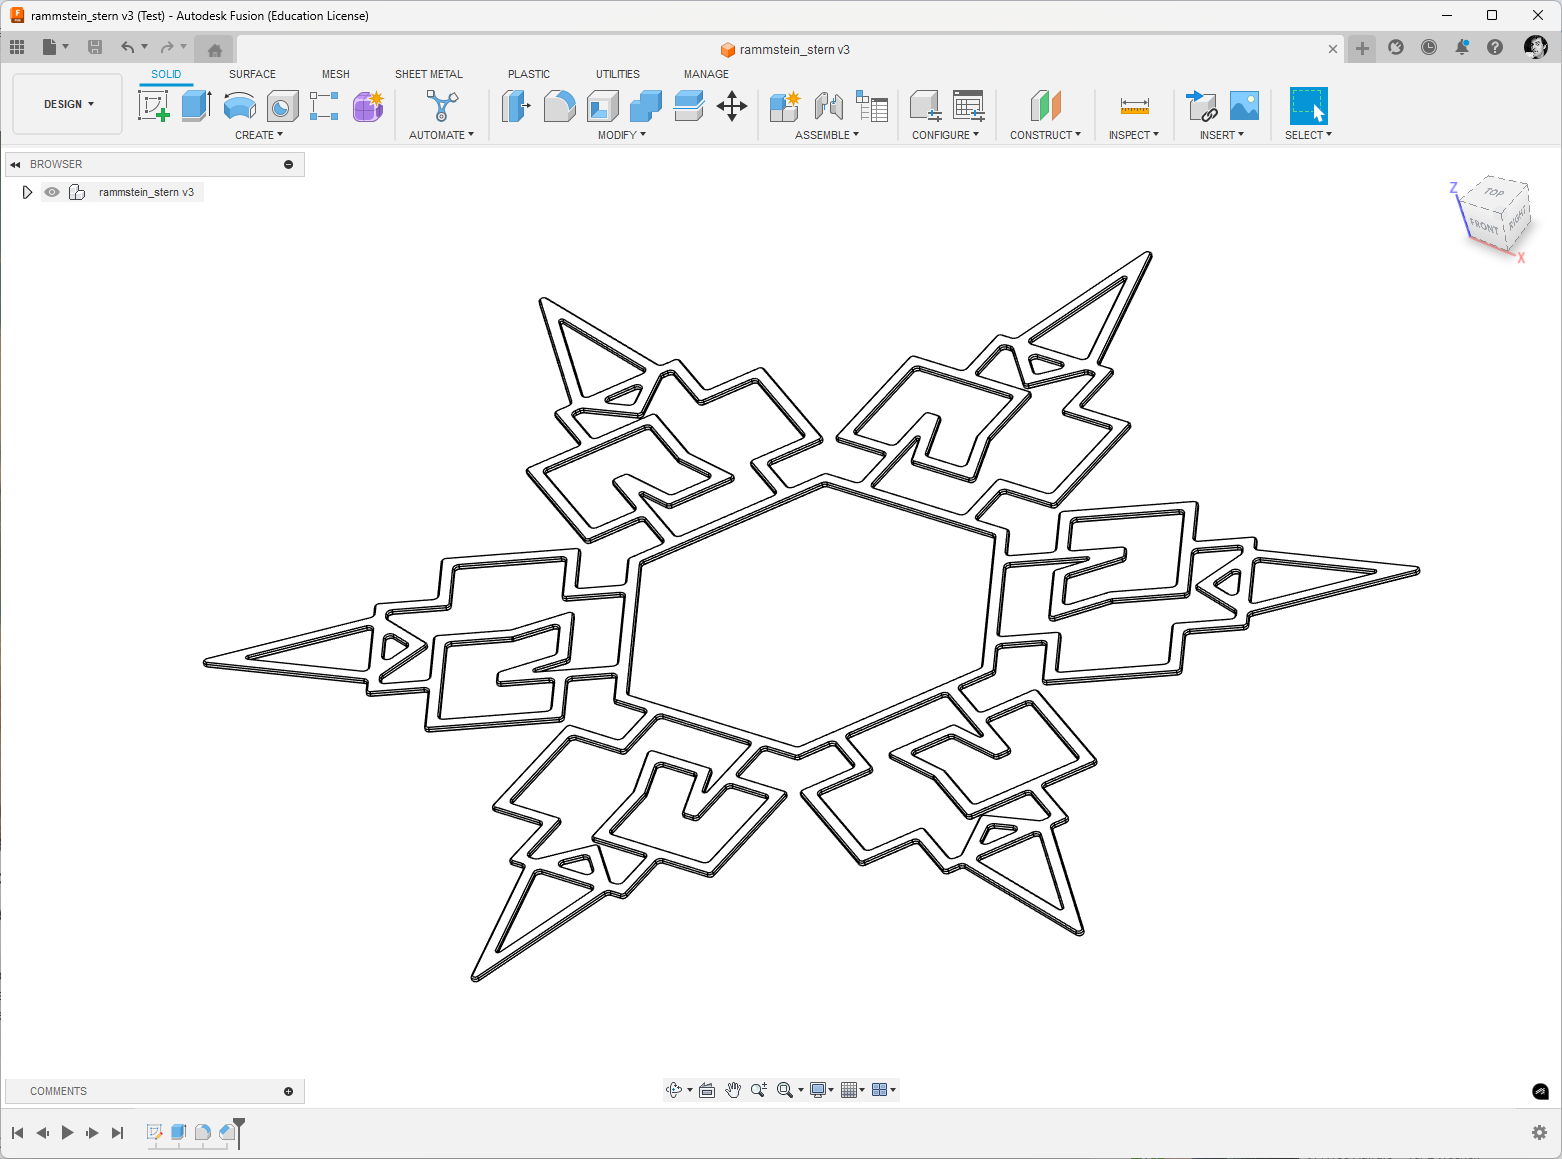Image resolution: width=1562 pixels, height=1159 pixels.
Task: Select the Shell tool
Action: coord(603,105)
